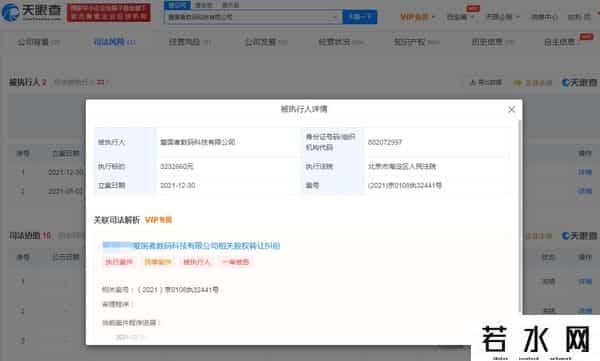
Task: Select the 查公司 search tab
Action: [x=177, y=5]
